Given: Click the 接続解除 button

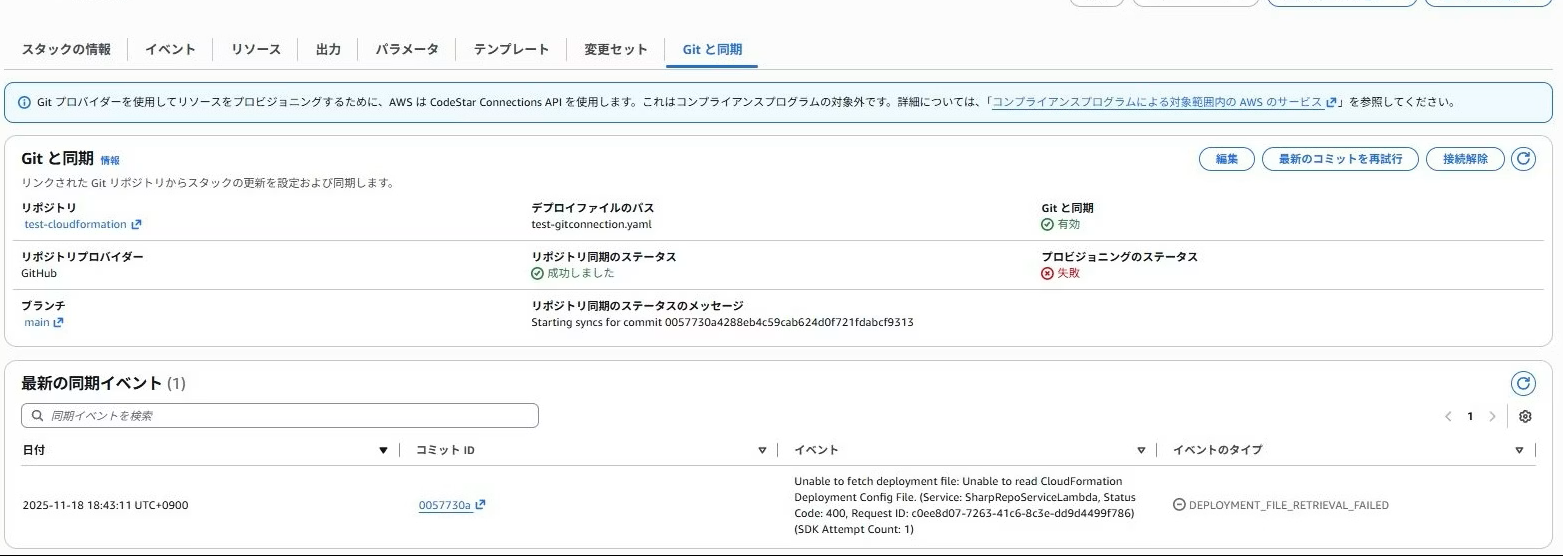Looking at the screenshot, I should pos(1465,159).
